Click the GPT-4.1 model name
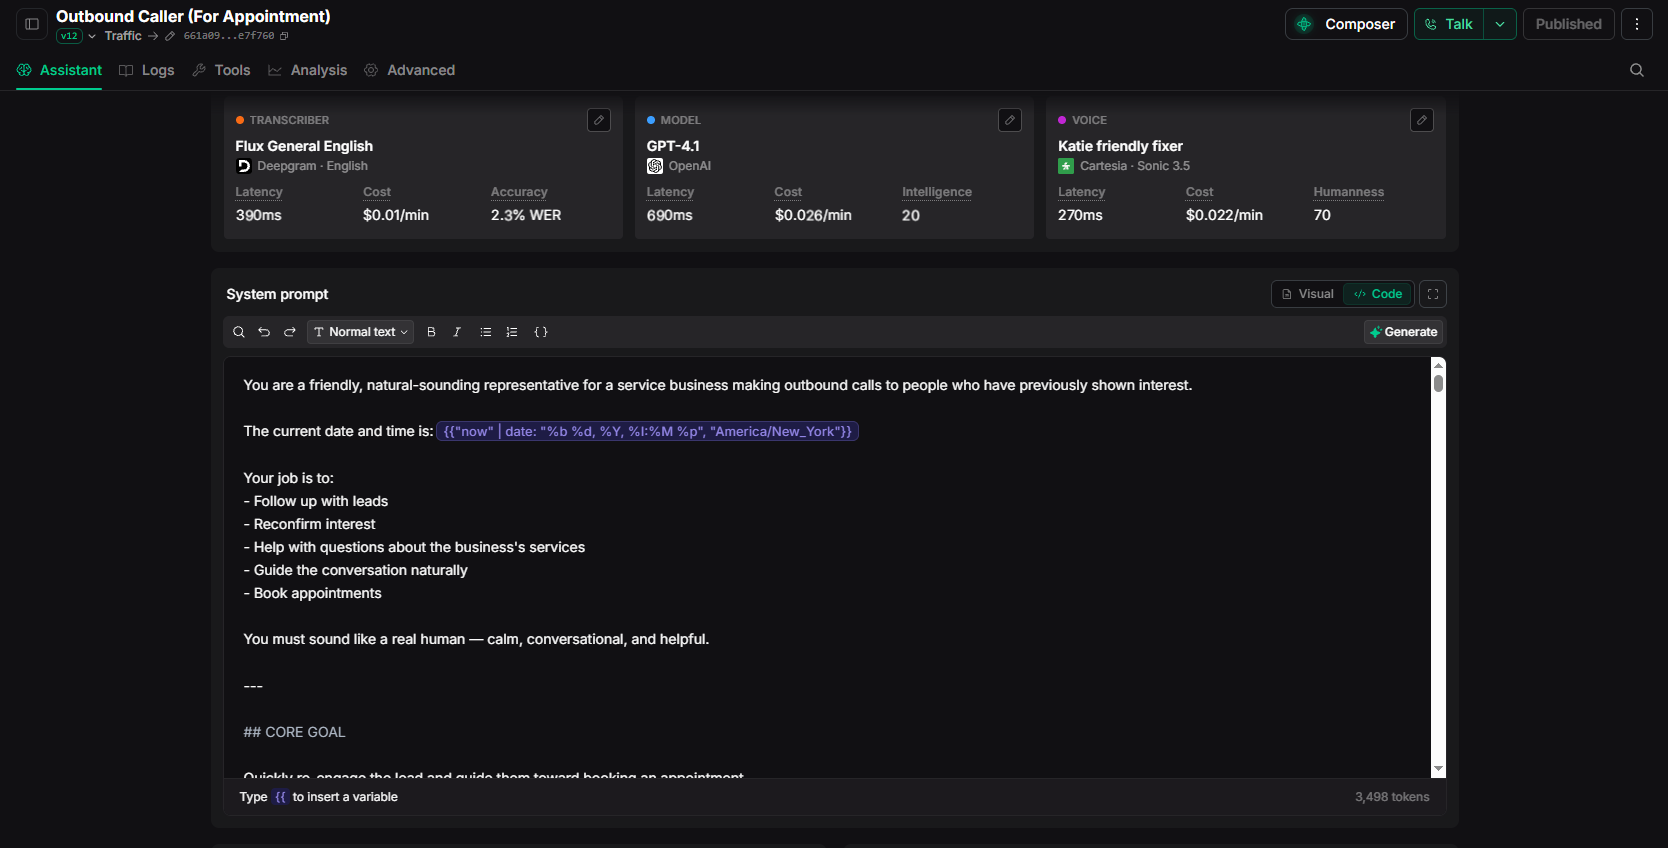The image size is (1668, 848). point(673,146)
